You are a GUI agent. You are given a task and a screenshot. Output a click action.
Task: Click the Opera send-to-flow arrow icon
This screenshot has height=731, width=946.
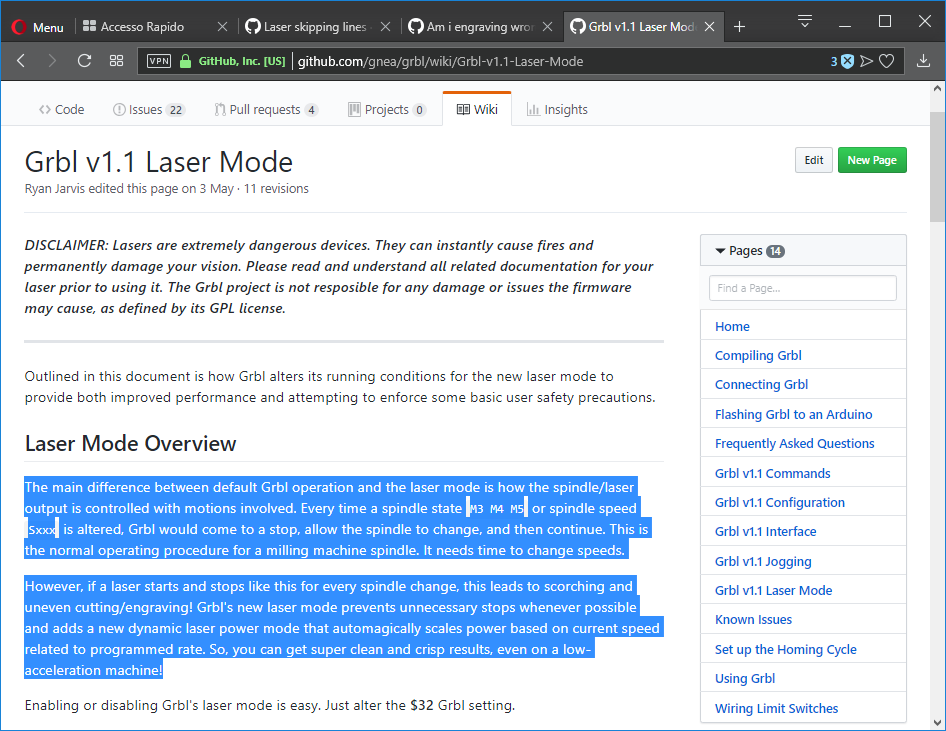click(867, 61)
